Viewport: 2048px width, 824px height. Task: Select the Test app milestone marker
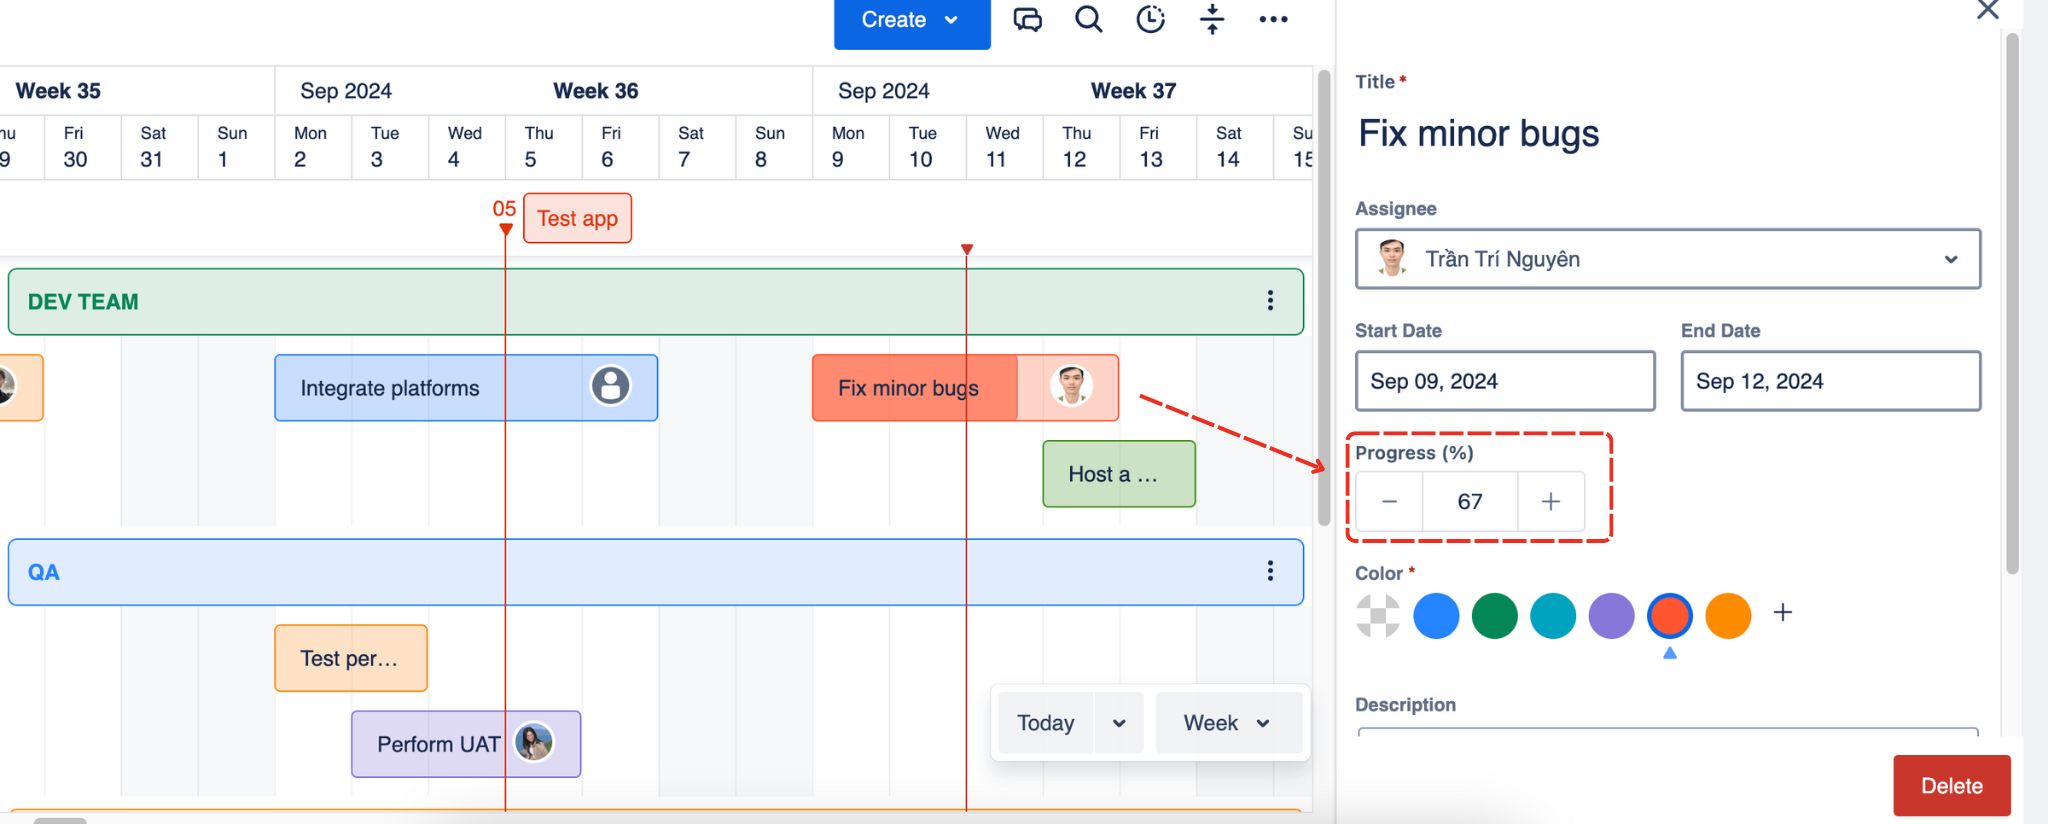tap(577, 219)
